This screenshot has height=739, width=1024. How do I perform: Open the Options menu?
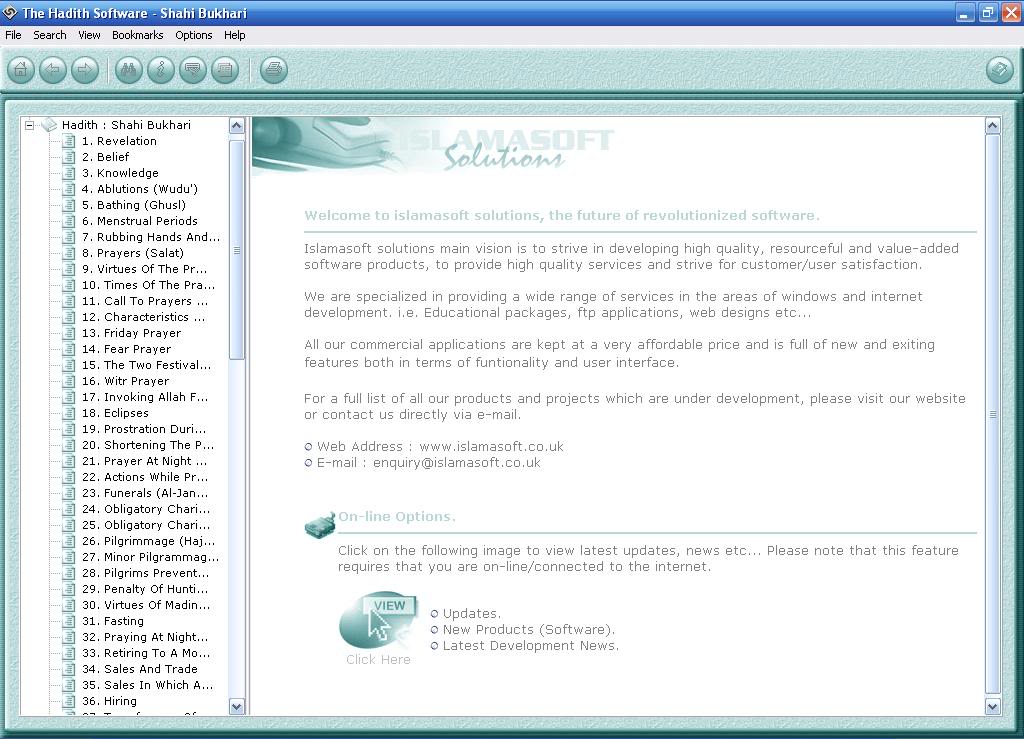click(x=193, y=35)
